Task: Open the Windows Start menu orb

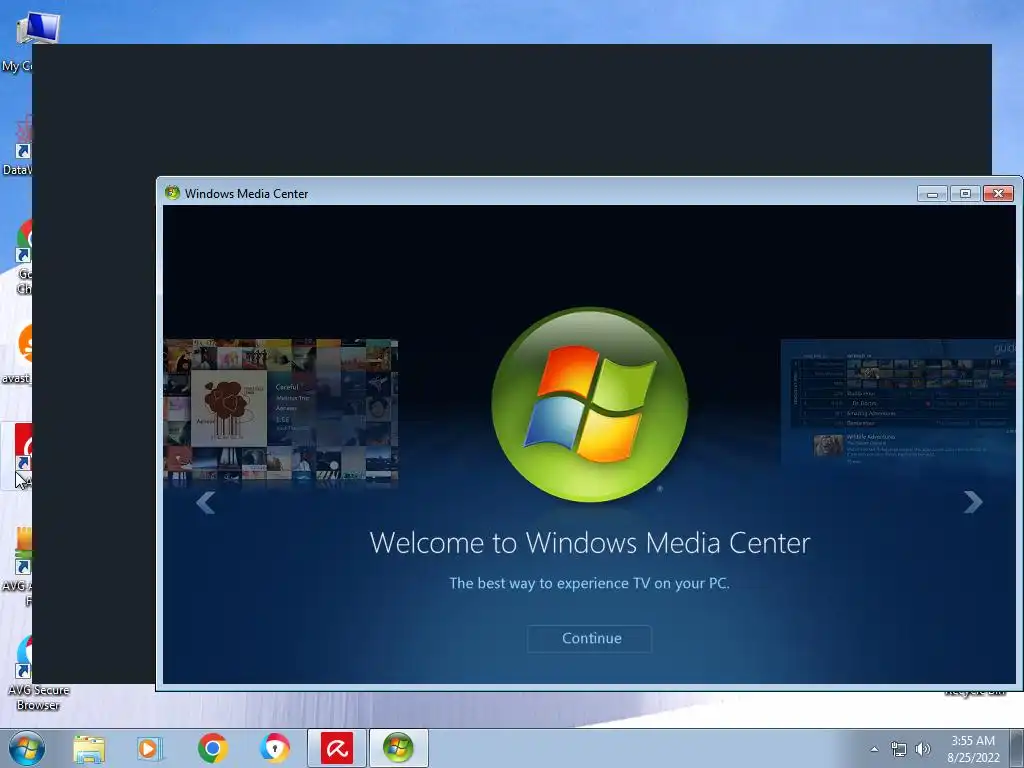Action: 27,748
